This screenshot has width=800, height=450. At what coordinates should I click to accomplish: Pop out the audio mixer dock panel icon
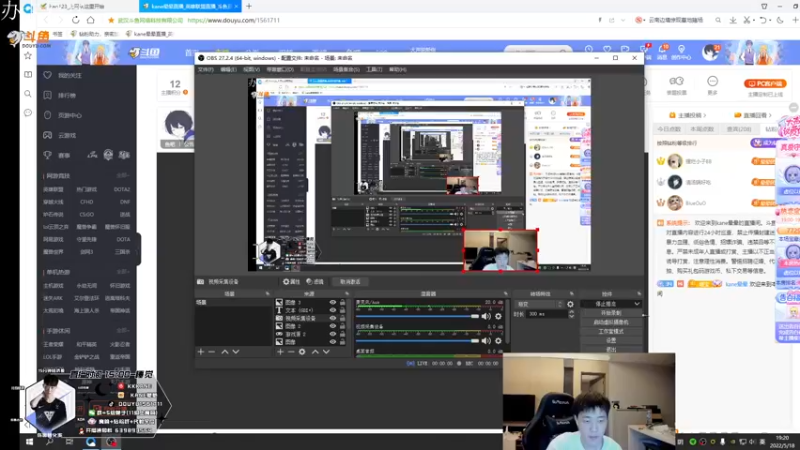(x=506, y=294)
